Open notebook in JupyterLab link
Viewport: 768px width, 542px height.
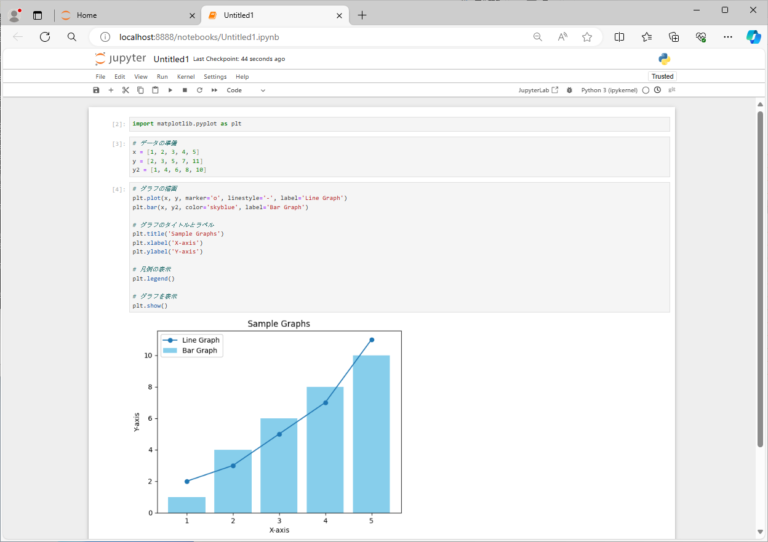(538, 90)
